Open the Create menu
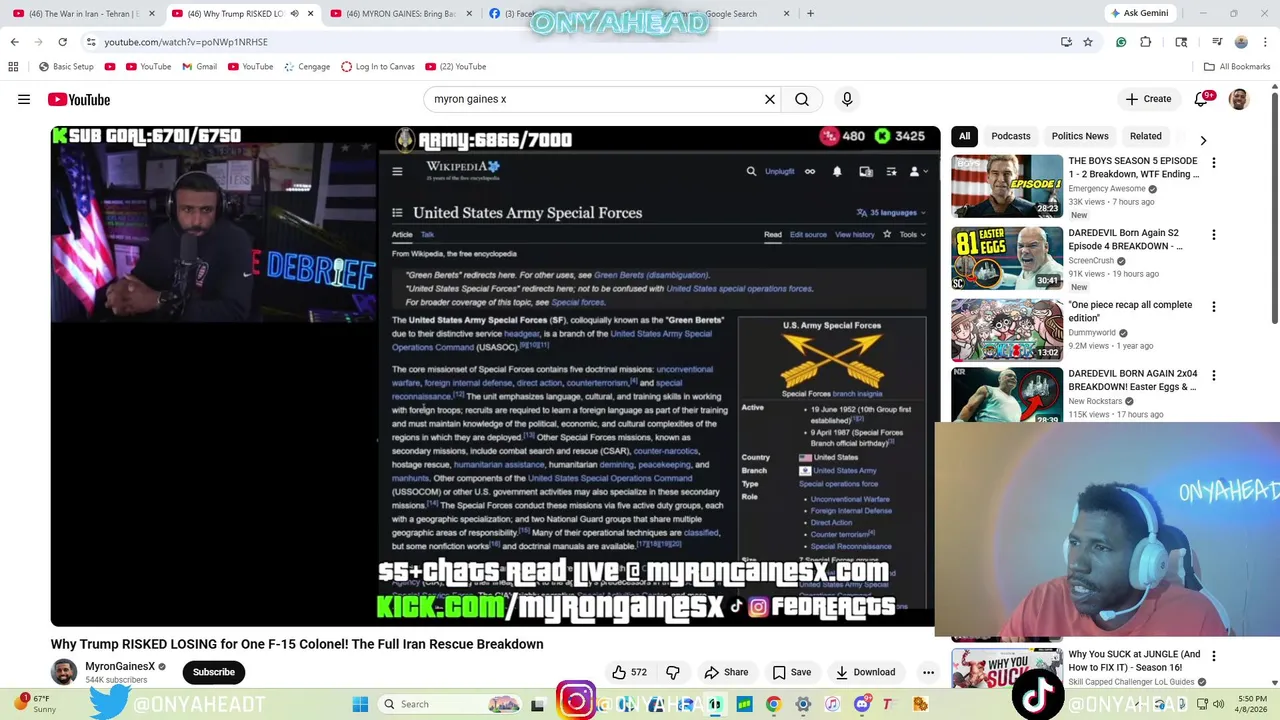This screenshot has height=720, width=1280. (1148, 99)
